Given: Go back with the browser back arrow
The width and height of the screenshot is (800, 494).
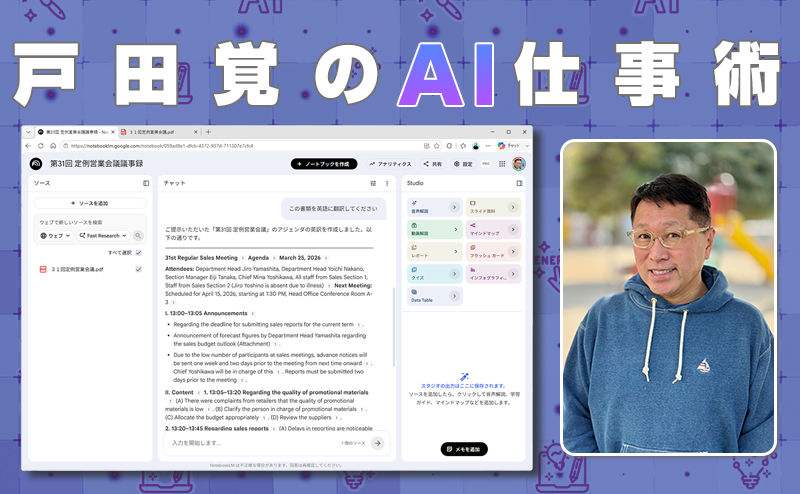Looking at the screenshot, I should [x=28, y=146].
